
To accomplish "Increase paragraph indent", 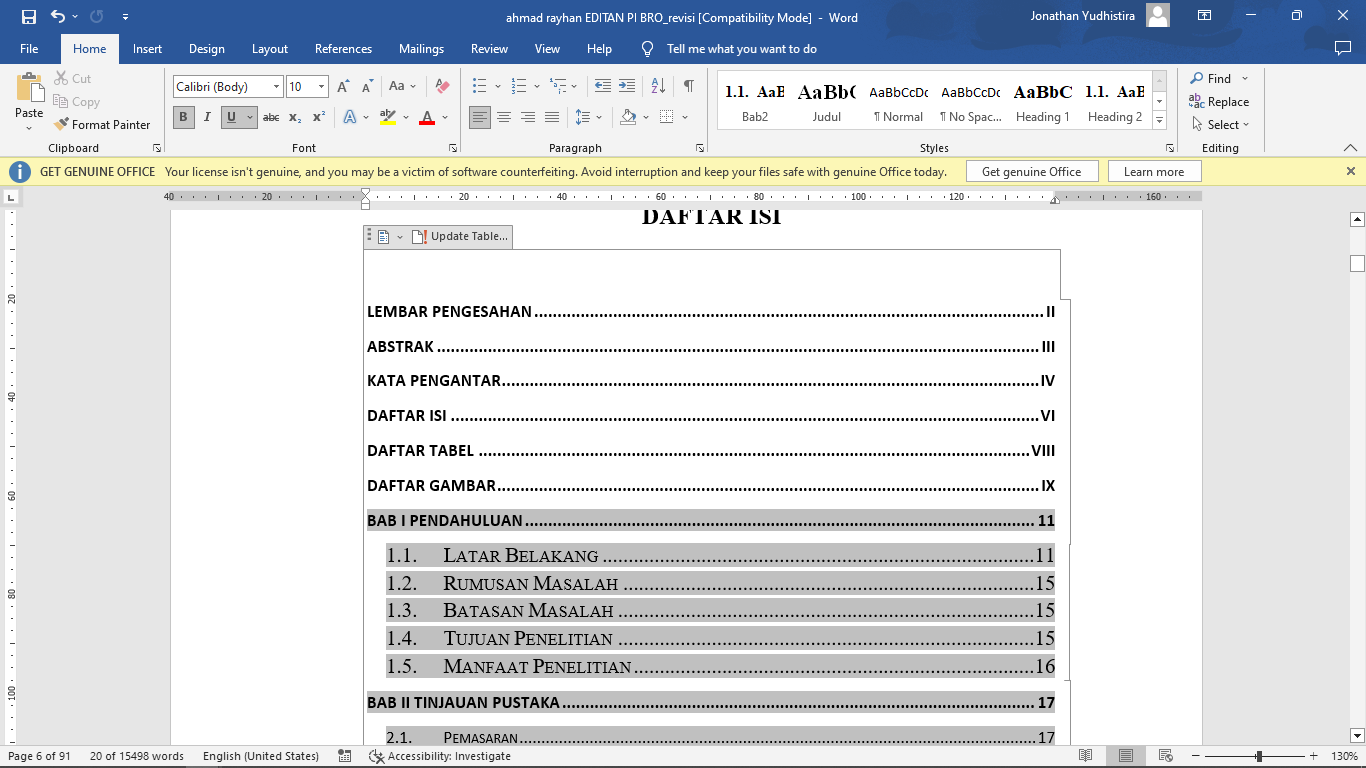I will pyautogui.click(x=627, y=86).
